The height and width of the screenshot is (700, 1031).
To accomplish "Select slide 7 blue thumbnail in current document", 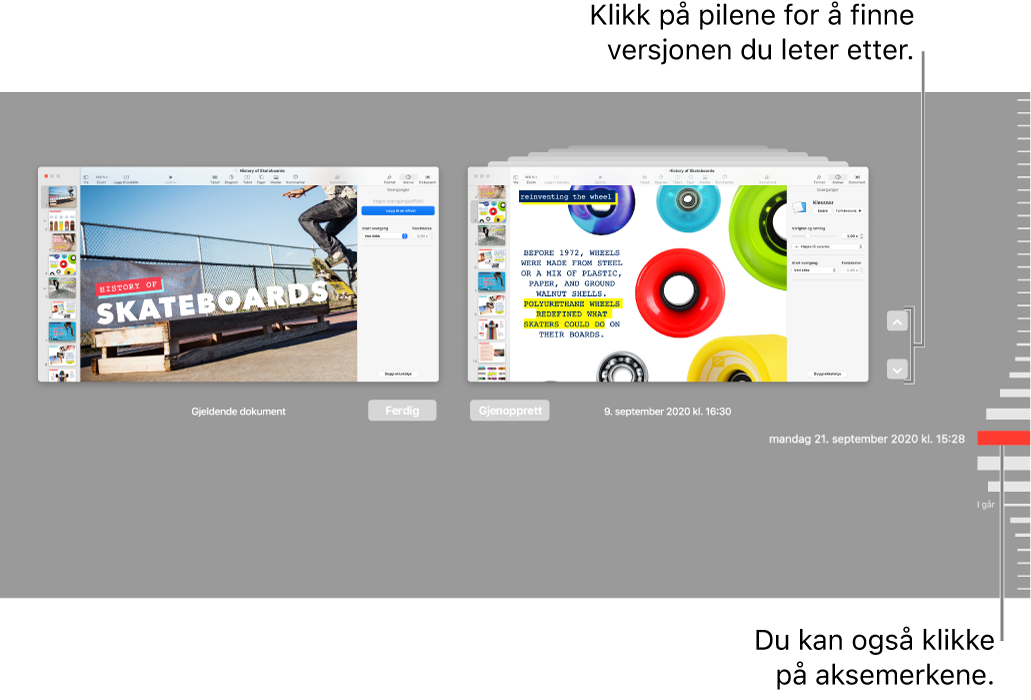I will click(x=62, y=332).
